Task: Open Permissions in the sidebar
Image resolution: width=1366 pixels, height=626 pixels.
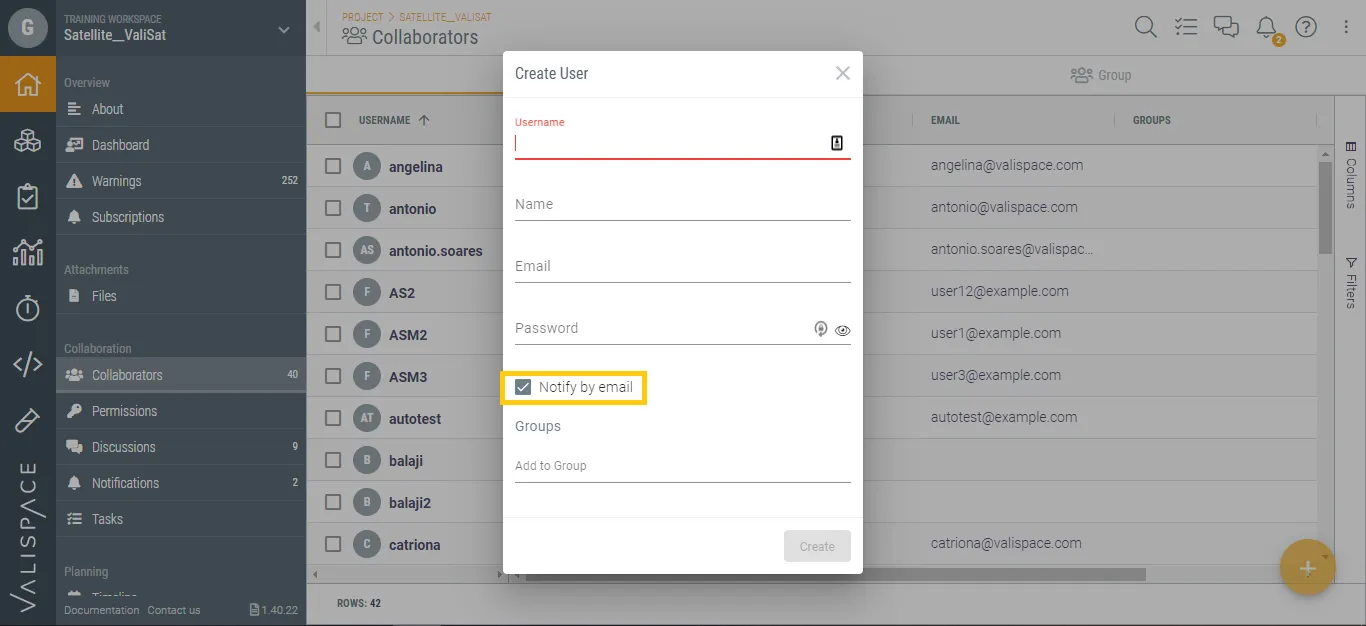Action: tap(124, 411)
